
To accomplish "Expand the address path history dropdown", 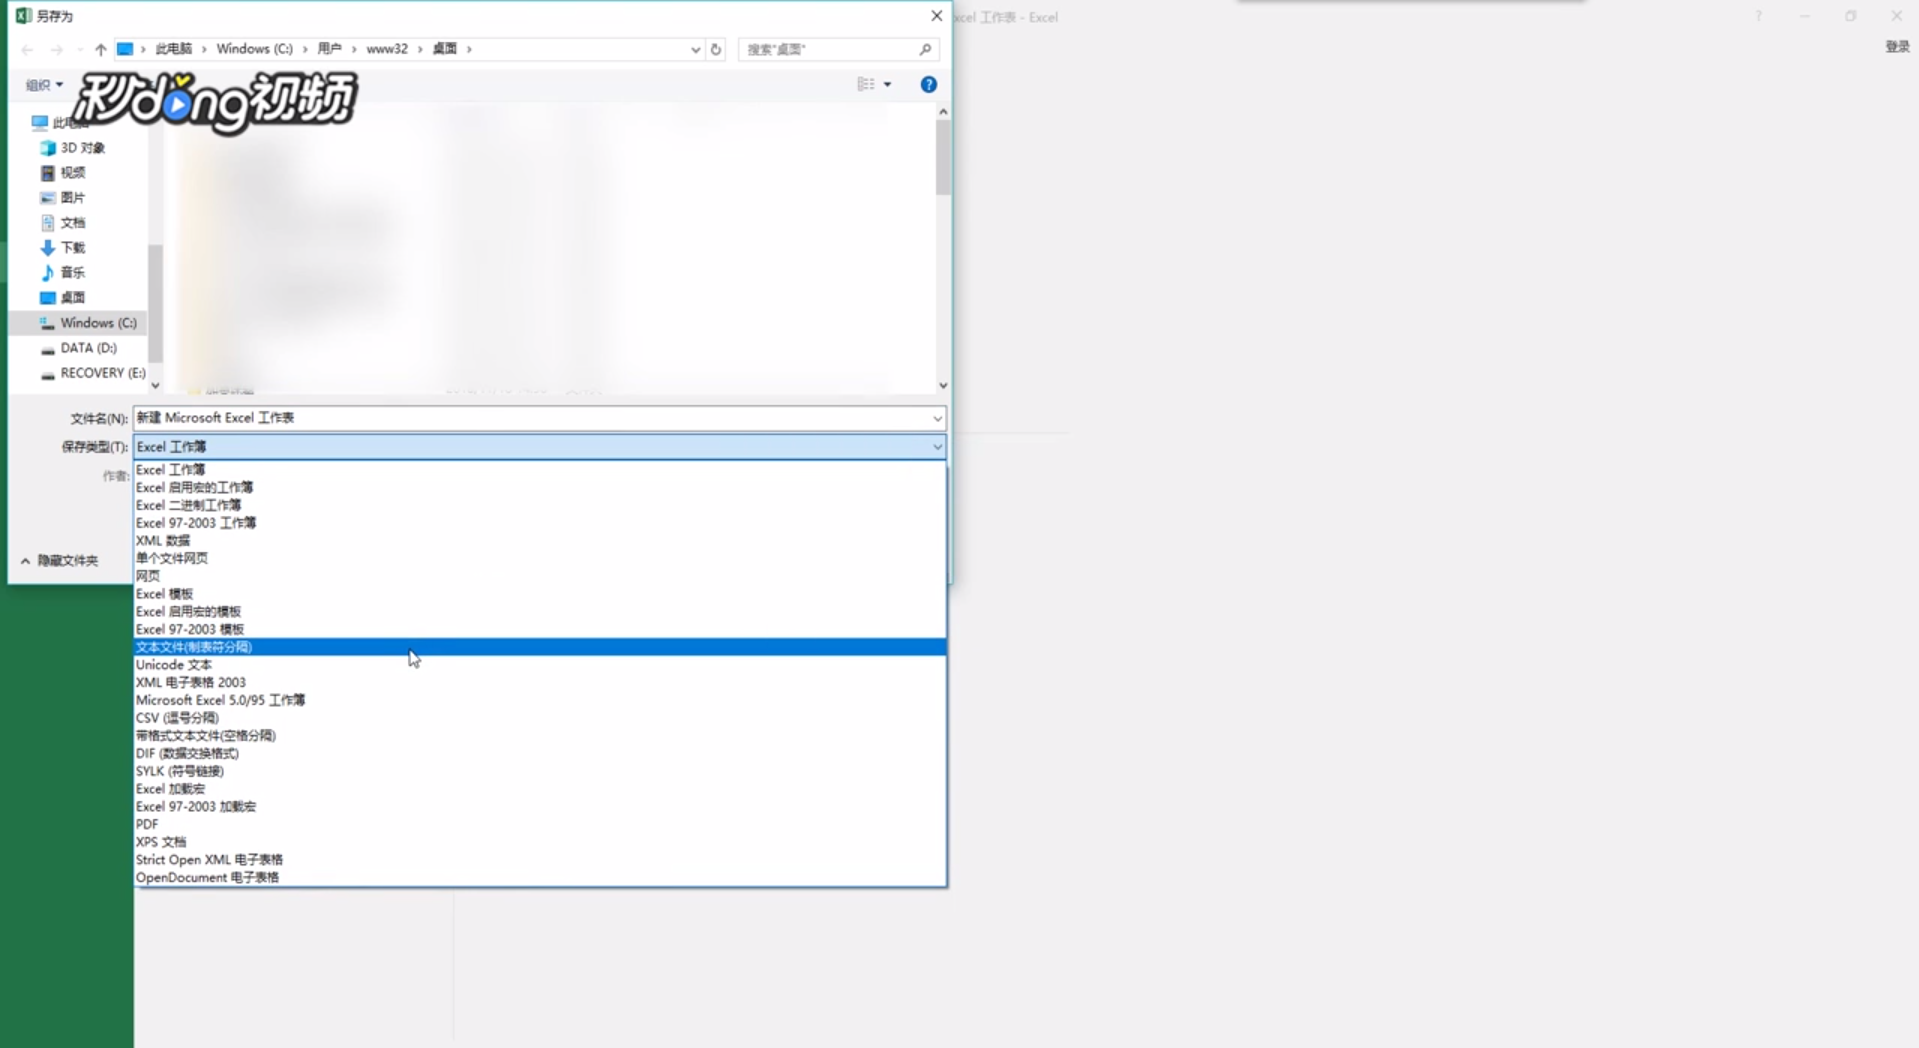I will click(695, 49).
